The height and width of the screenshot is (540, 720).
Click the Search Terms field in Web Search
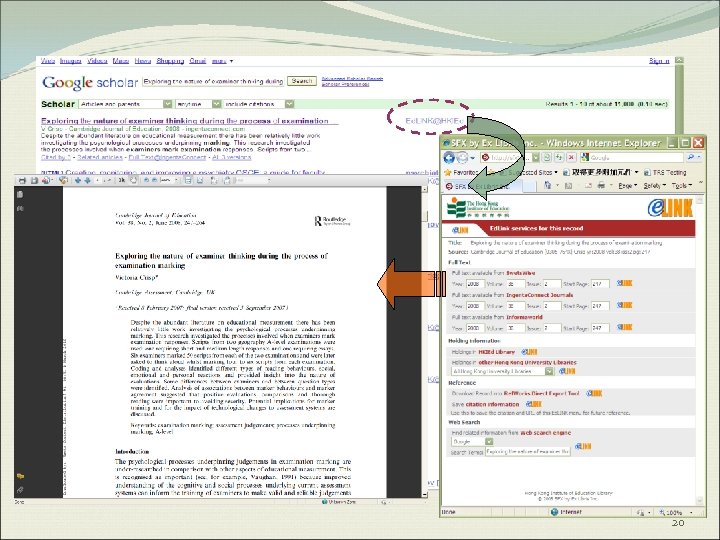(x=528, y=452)
